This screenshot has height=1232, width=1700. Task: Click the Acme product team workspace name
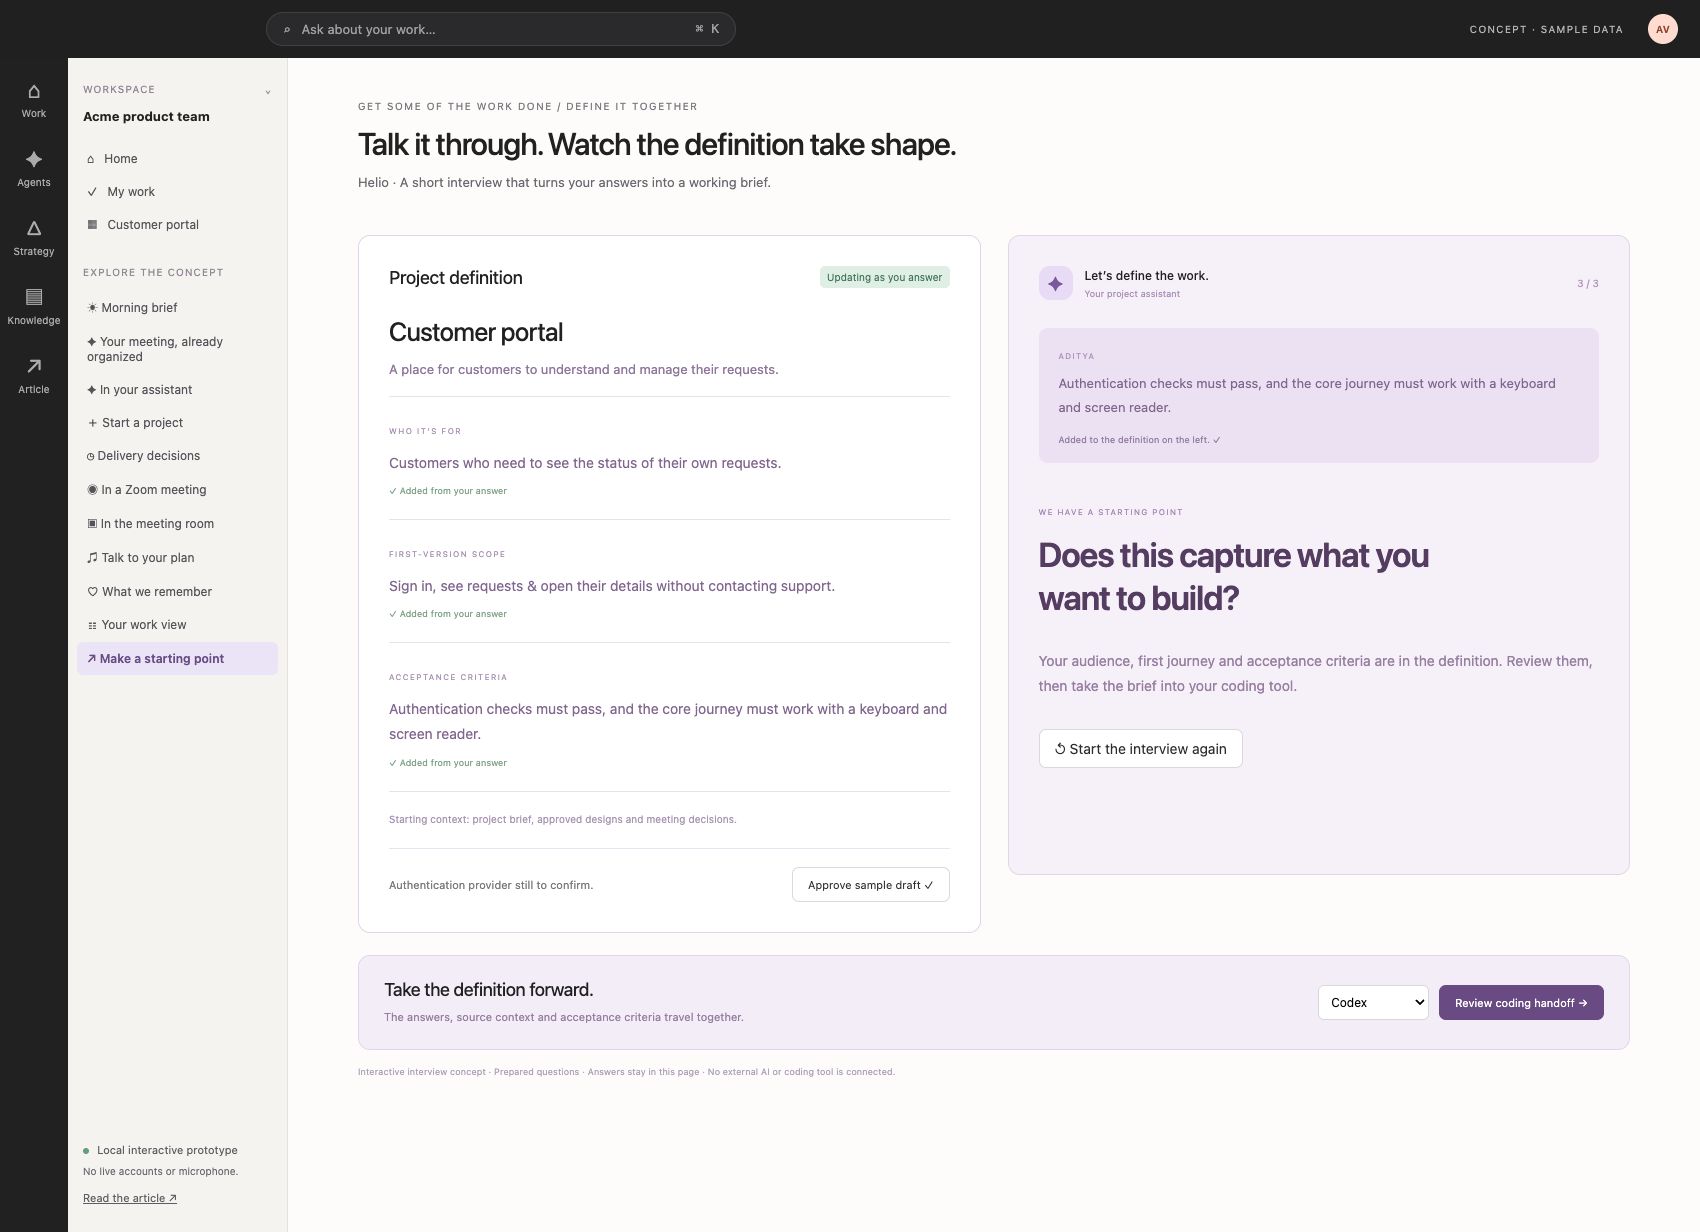[146, 117]
